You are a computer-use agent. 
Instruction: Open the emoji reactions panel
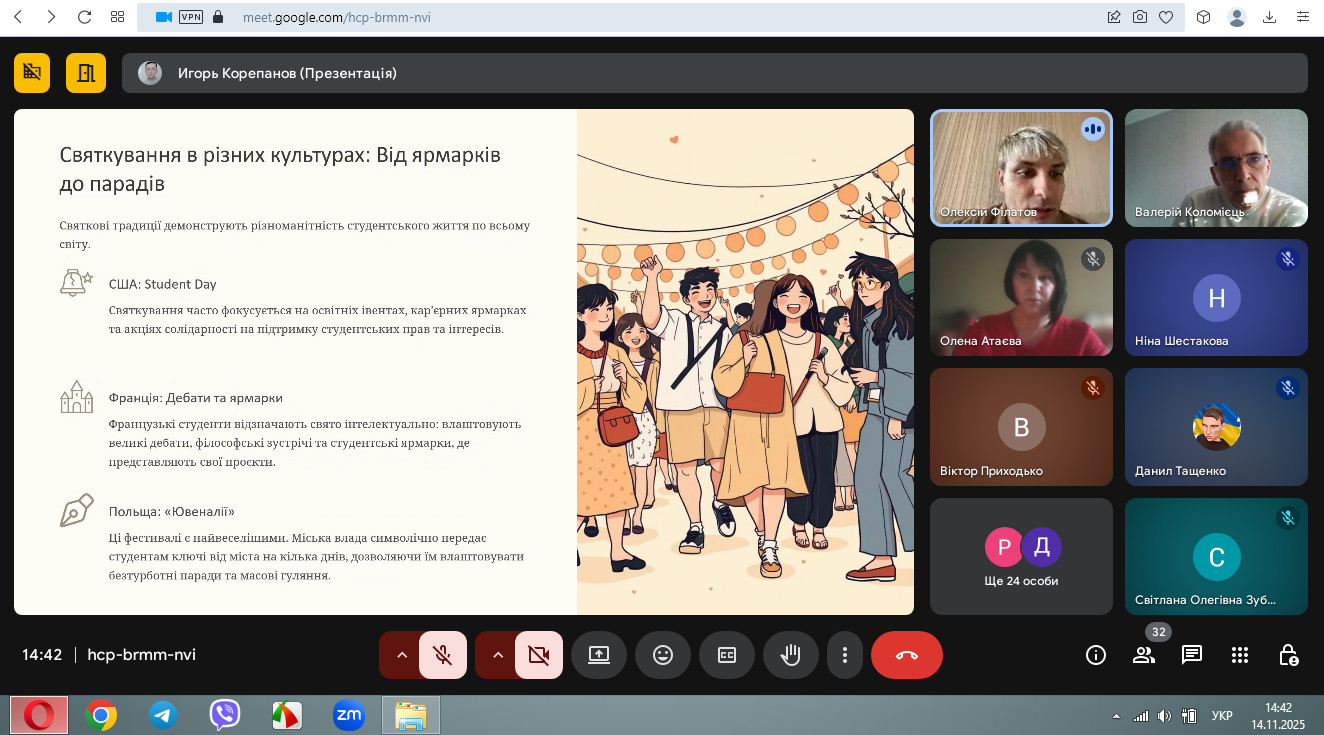point(662,655)
